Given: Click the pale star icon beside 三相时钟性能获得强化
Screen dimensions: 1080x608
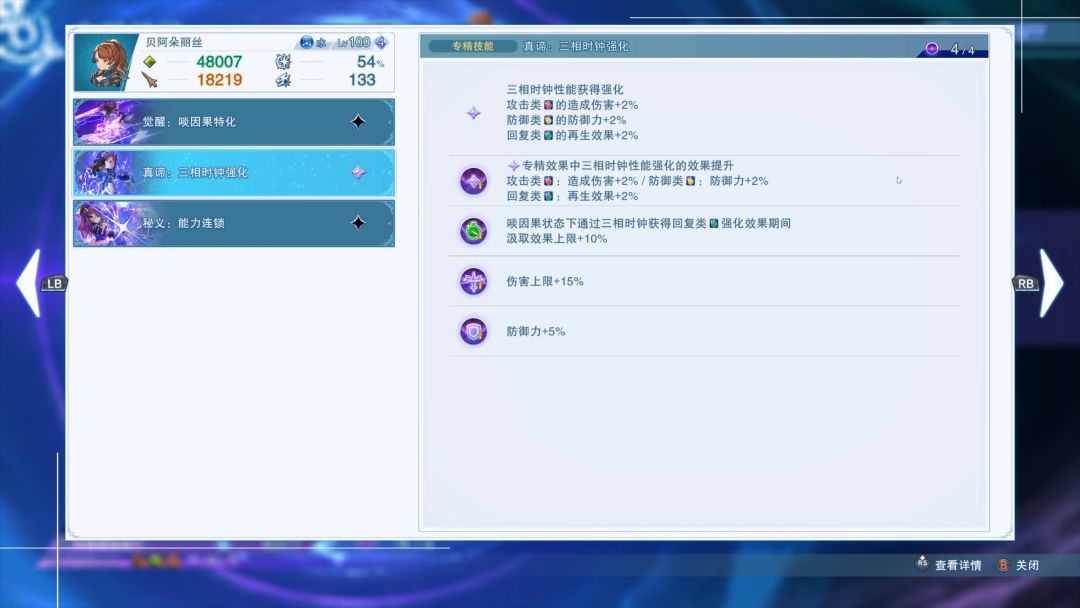Looking at the screenshot, I should click(x=473, y=112).
